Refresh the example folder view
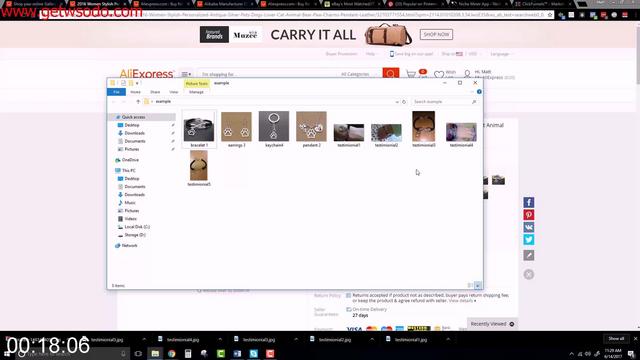640x360 pixels. 404,102
